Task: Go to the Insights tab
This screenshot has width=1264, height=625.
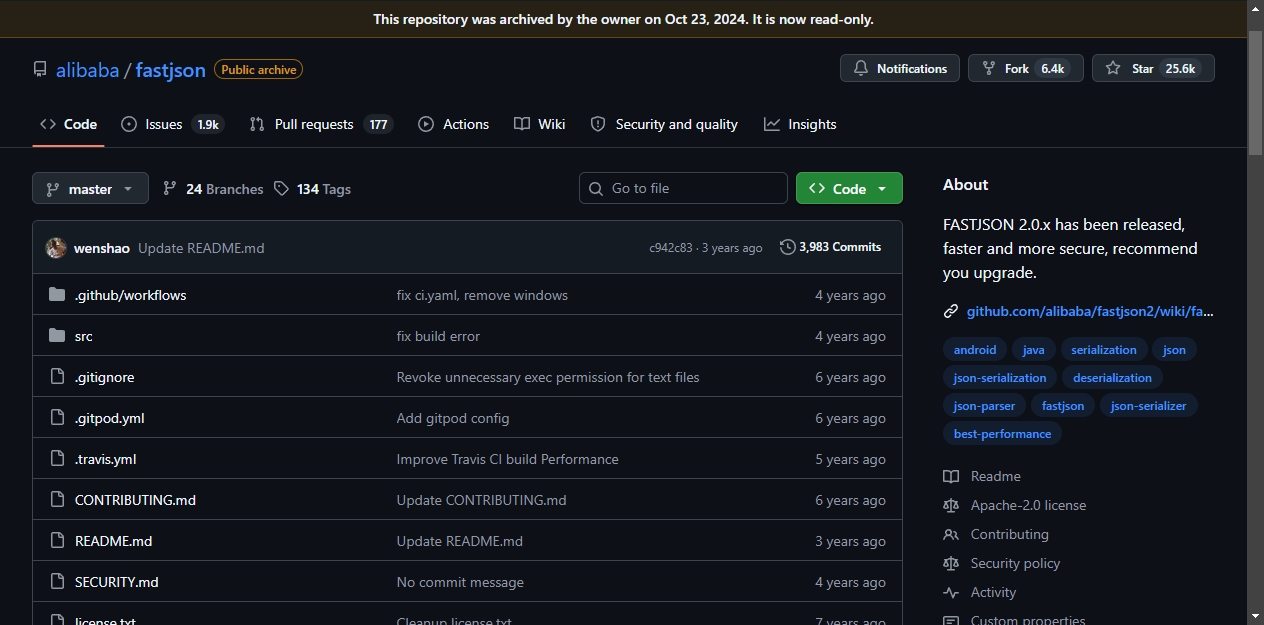Action: (x=800, y=124)
